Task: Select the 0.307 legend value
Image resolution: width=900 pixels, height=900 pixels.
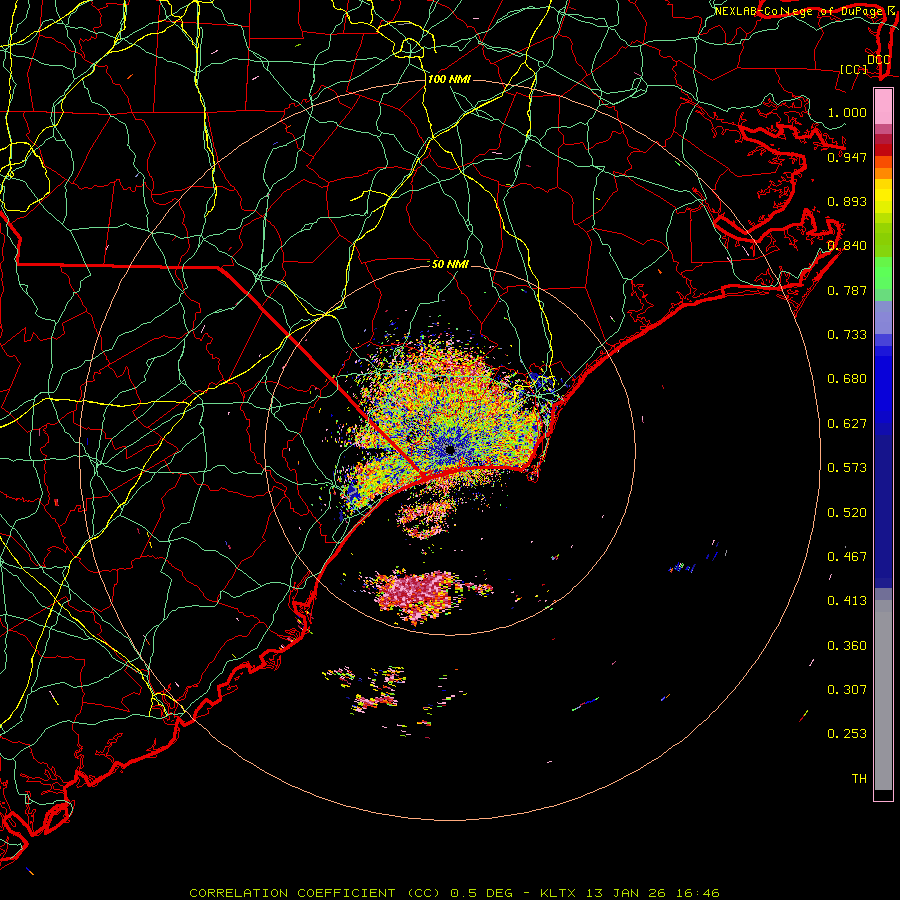Action: 847,690
